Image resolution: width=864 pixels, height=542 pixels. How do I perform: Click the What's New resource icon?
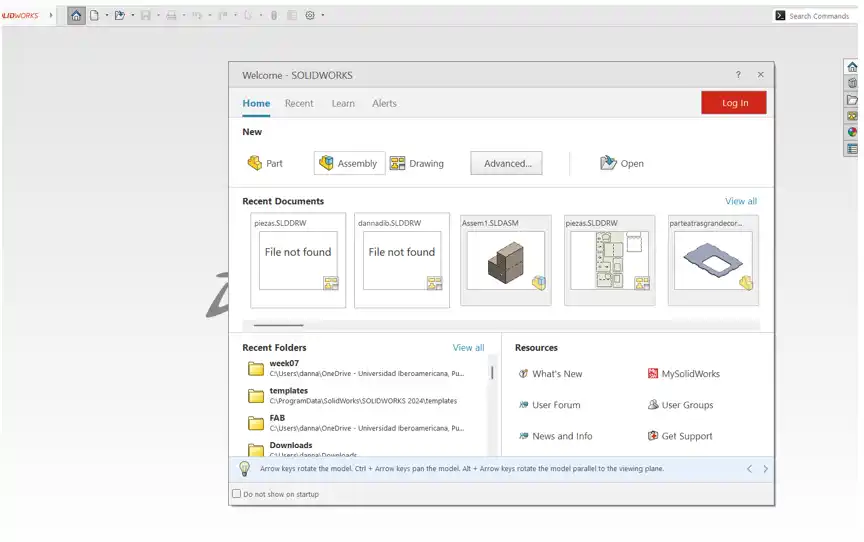(523, 373)
